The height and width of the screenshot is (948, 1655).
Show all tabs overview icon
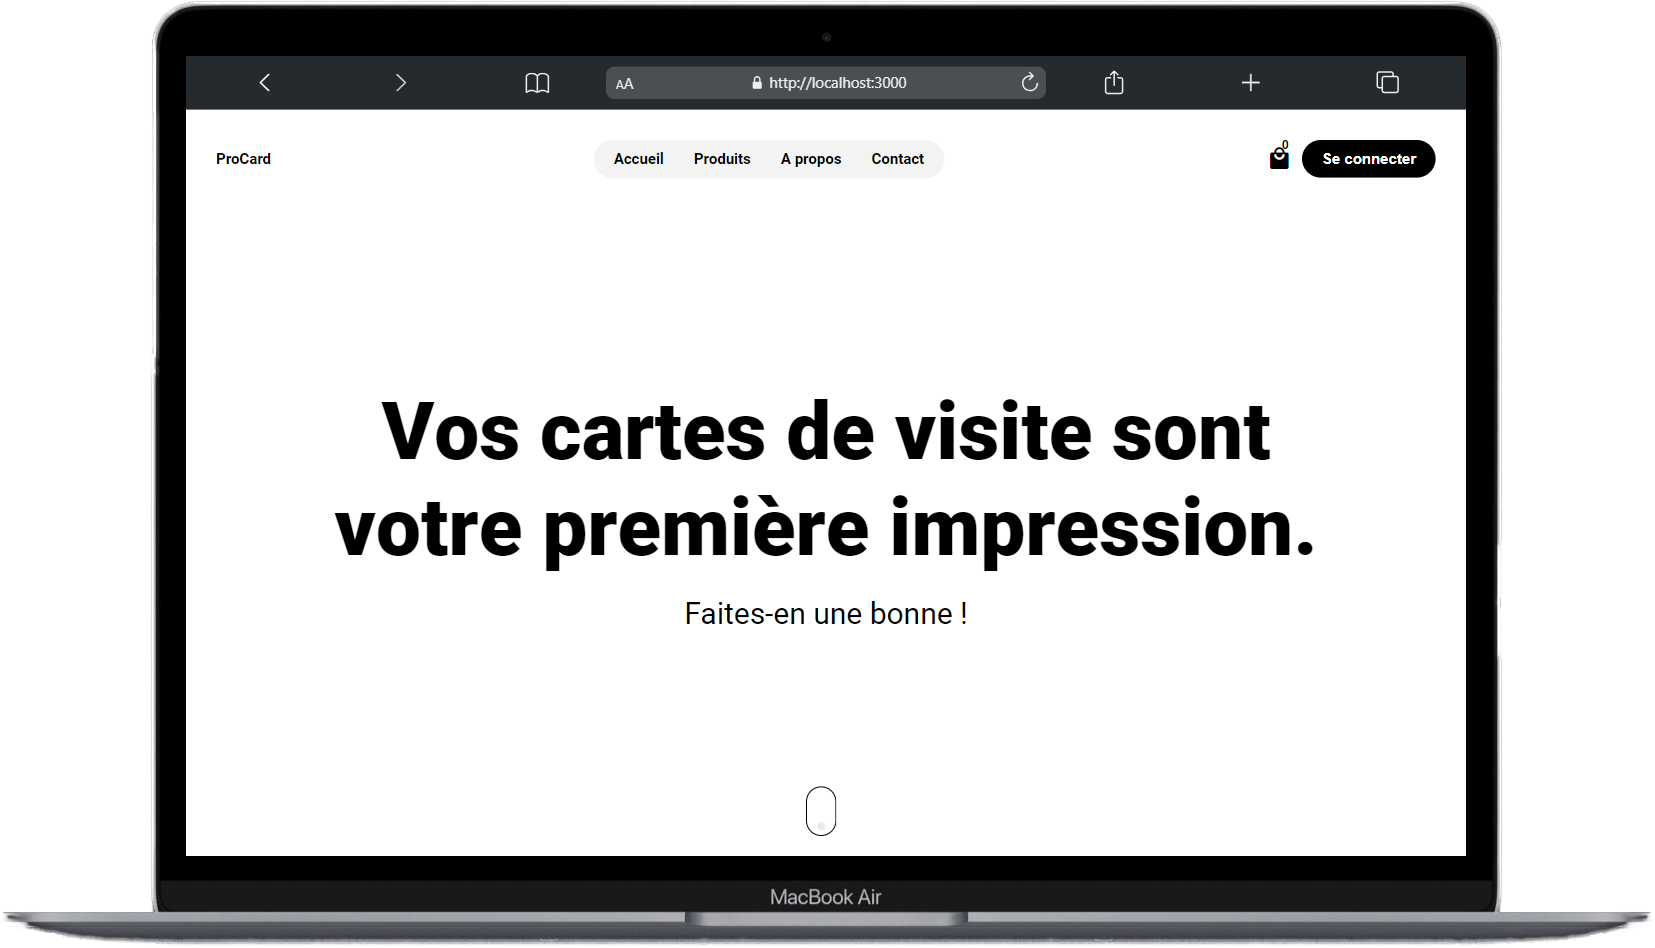click(1387, 83)
